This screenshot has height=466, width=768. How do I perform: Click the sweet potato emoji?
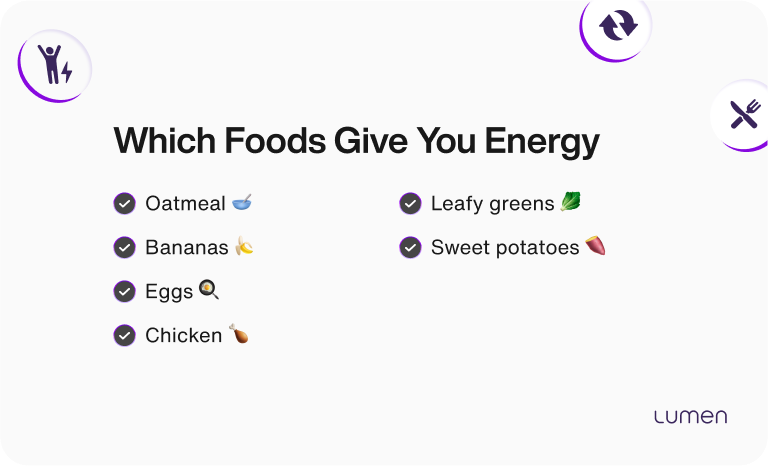pos(595,246)
